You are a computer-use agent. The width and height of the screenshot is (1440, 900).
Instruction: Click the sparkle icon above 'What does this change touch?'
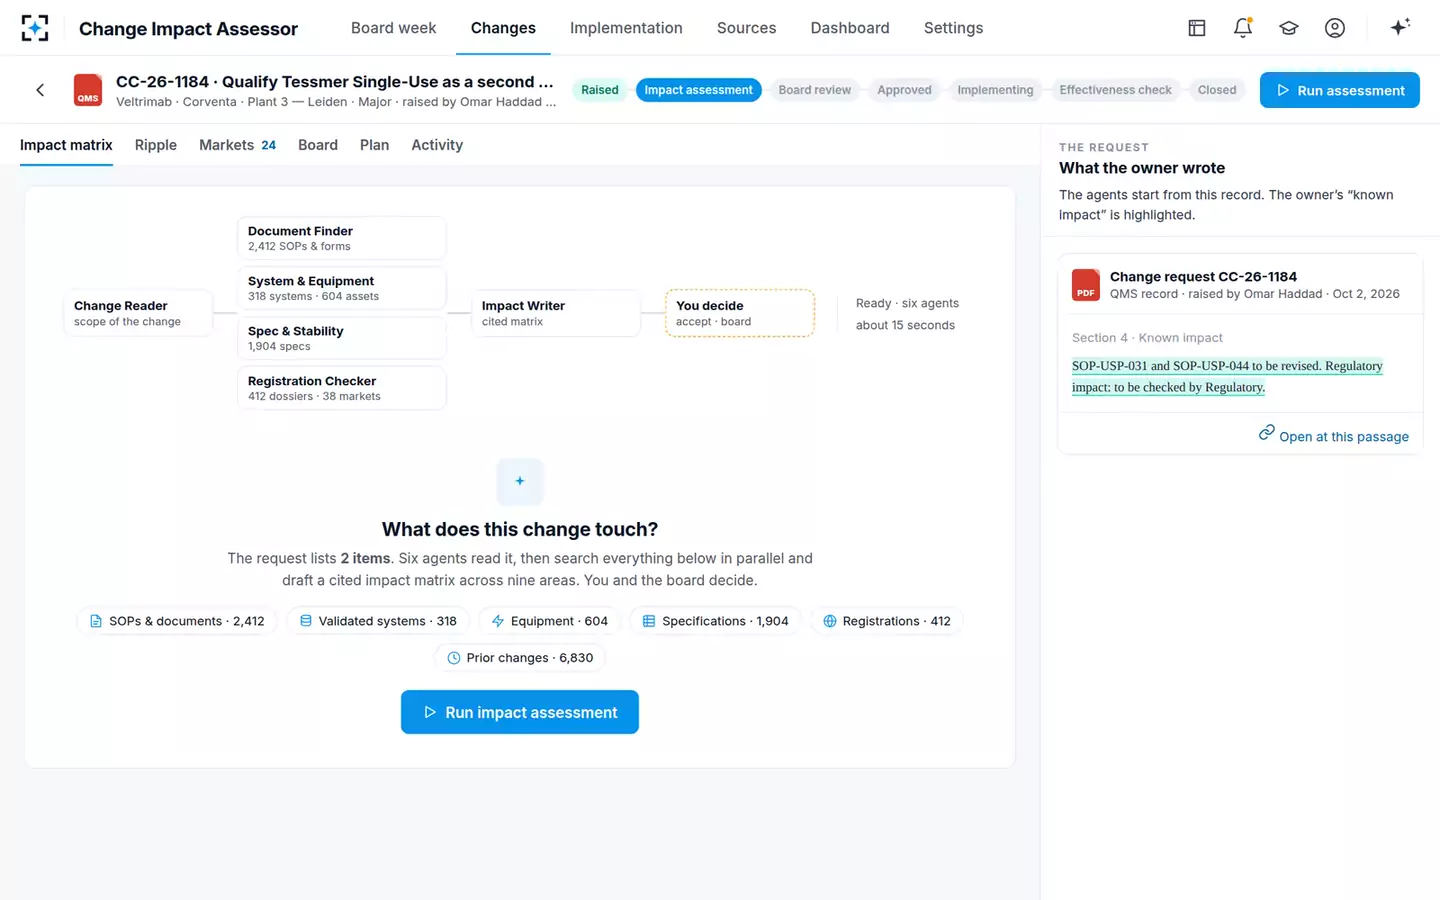[x=520, y=481]
